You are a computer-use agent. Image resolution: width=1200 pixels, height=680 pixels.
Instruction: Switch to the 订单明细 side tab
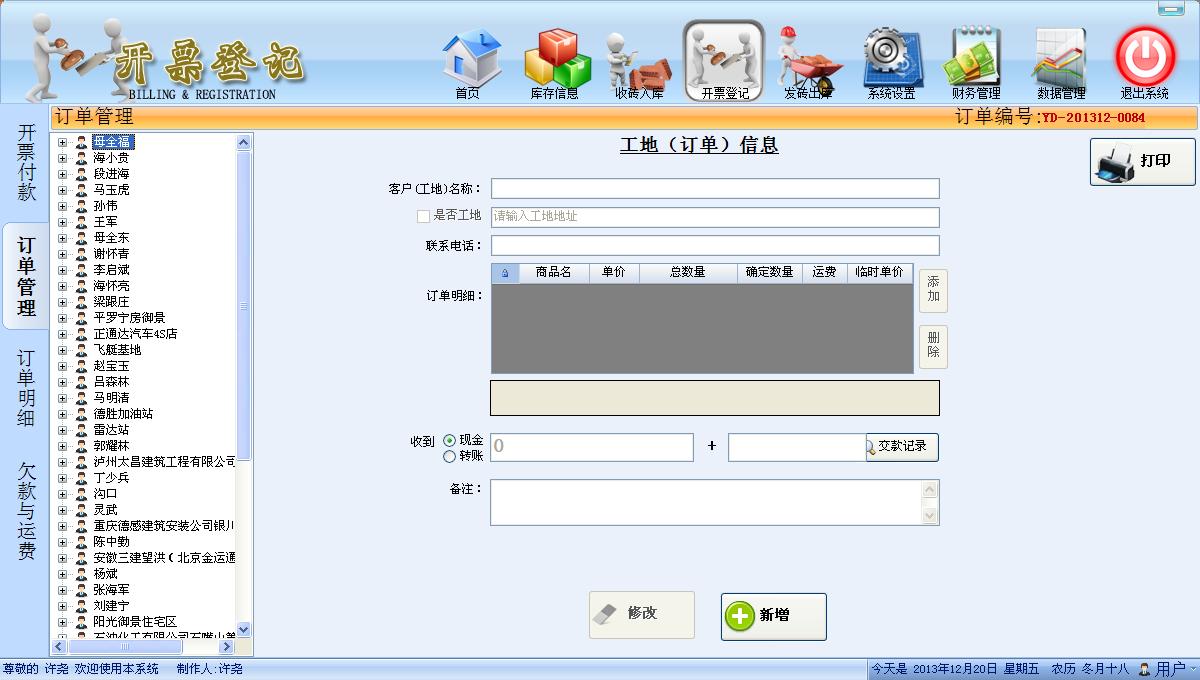[27, 387]
